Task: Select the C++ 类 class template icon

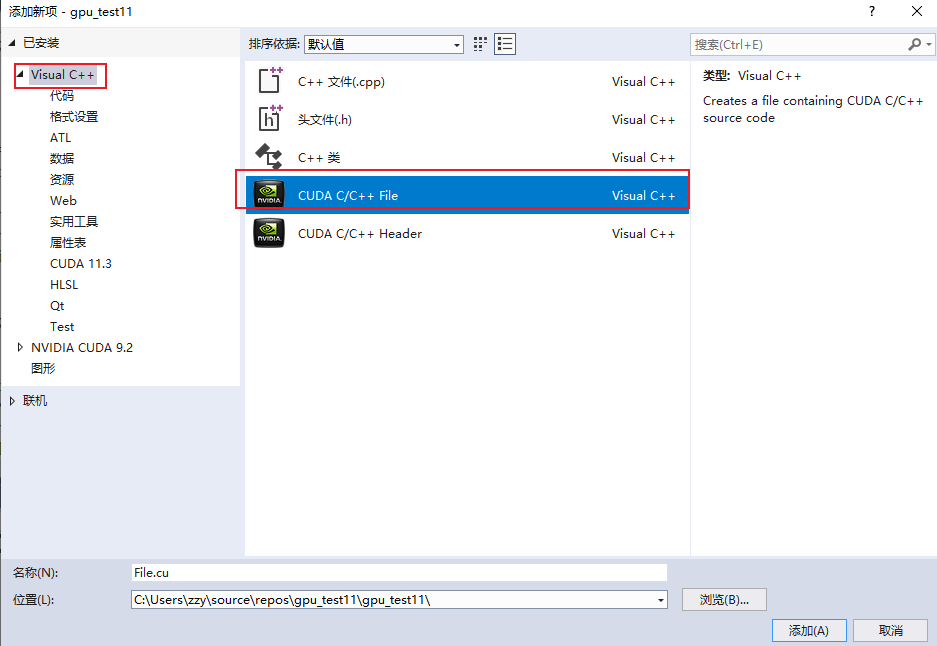Action: pos(268,156)
